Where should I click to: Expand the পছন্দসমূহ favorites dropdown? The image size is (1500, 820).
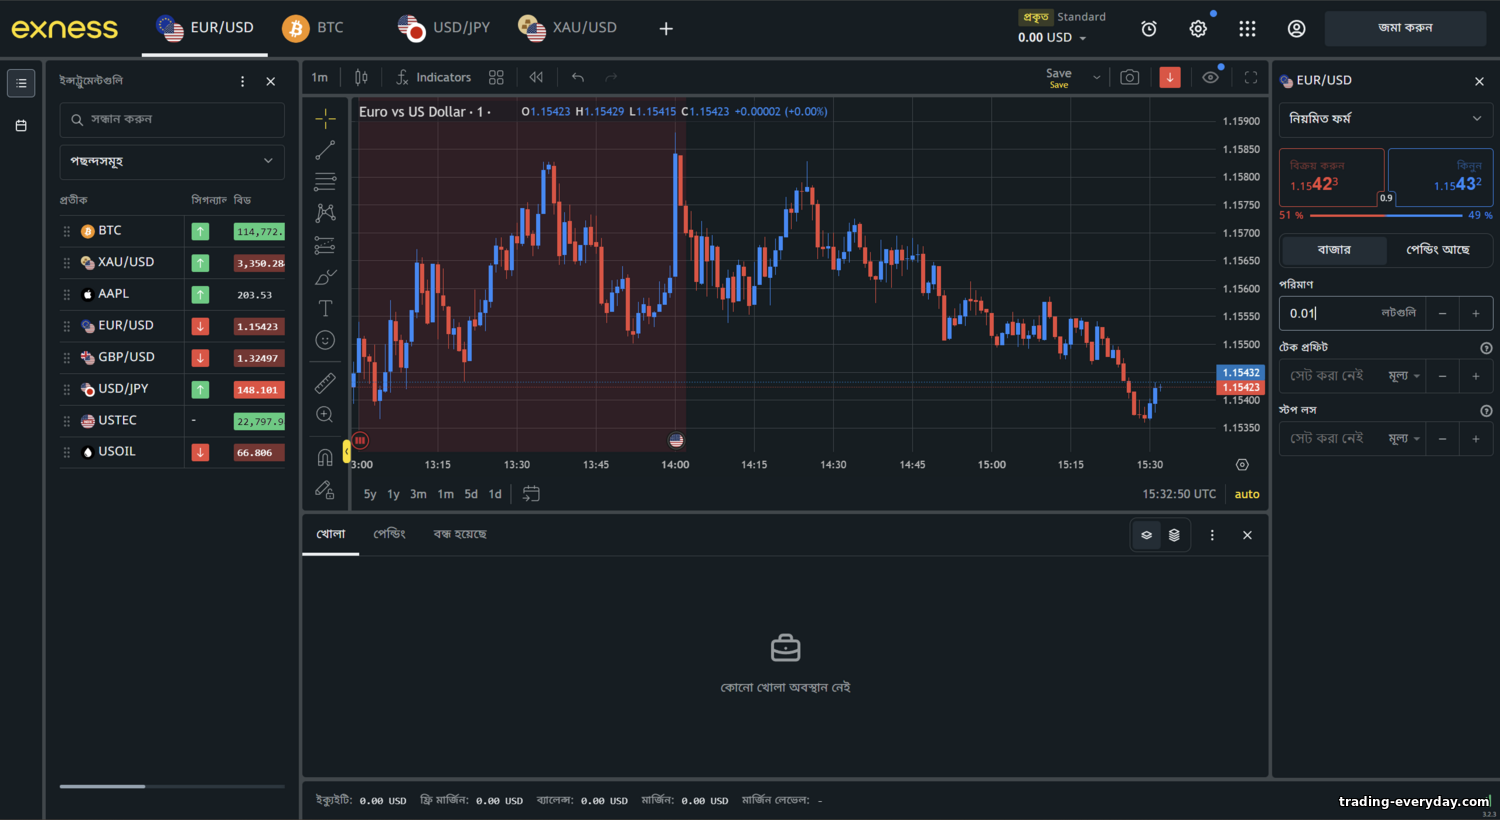pyautogui.click(x=171, y=161)
